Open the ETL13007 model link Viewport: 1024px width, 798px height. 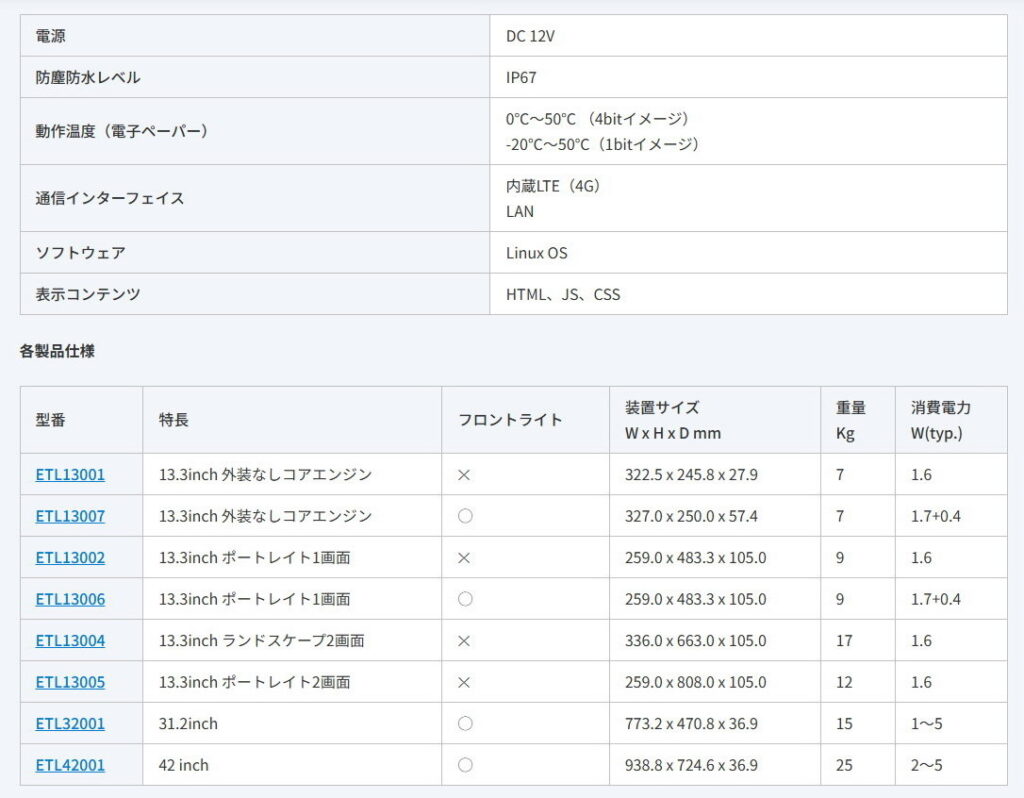(x=70, y=516)
